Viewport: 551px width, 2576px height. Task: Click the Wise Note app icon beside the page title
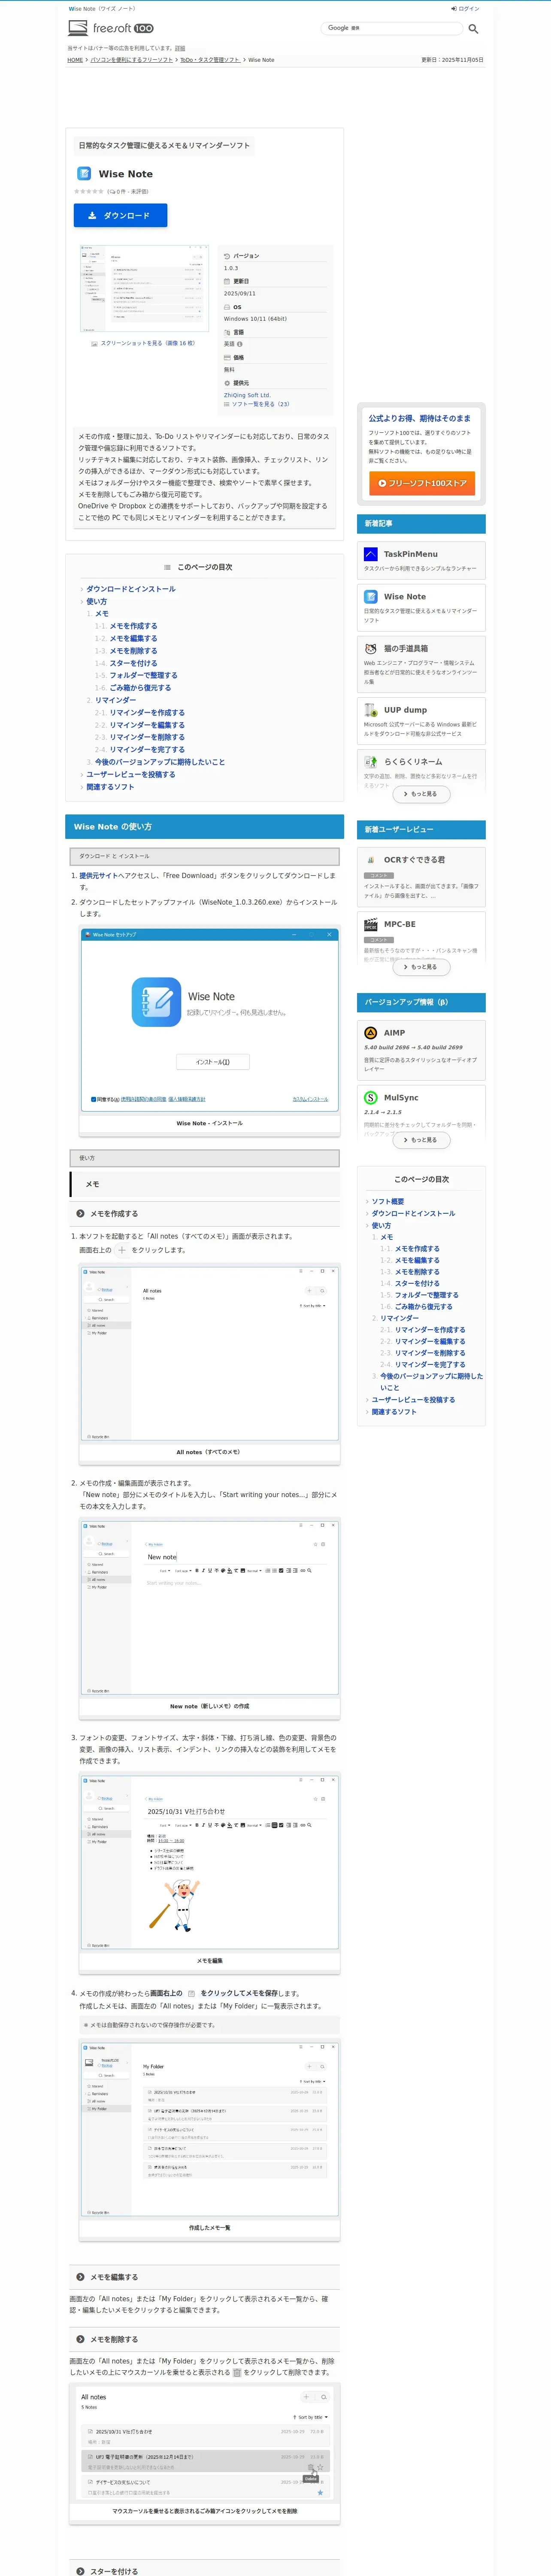pyautogui.click(x=84, y=174)
